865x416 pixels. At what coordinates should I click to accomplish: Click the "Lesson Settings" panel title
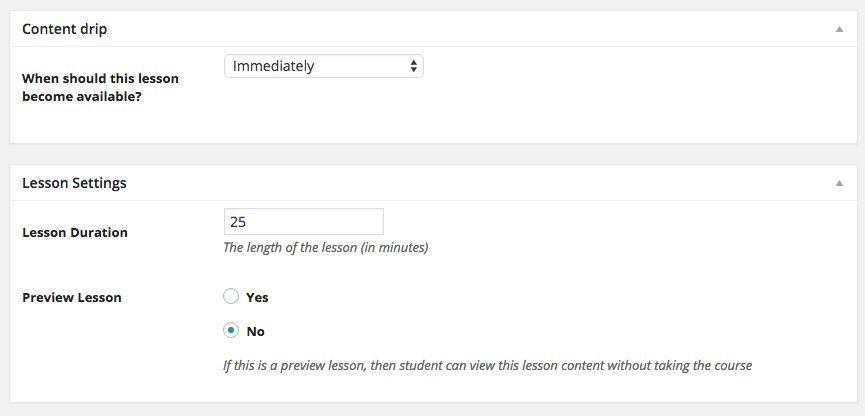pyautogui.click(x=74, y=183)
